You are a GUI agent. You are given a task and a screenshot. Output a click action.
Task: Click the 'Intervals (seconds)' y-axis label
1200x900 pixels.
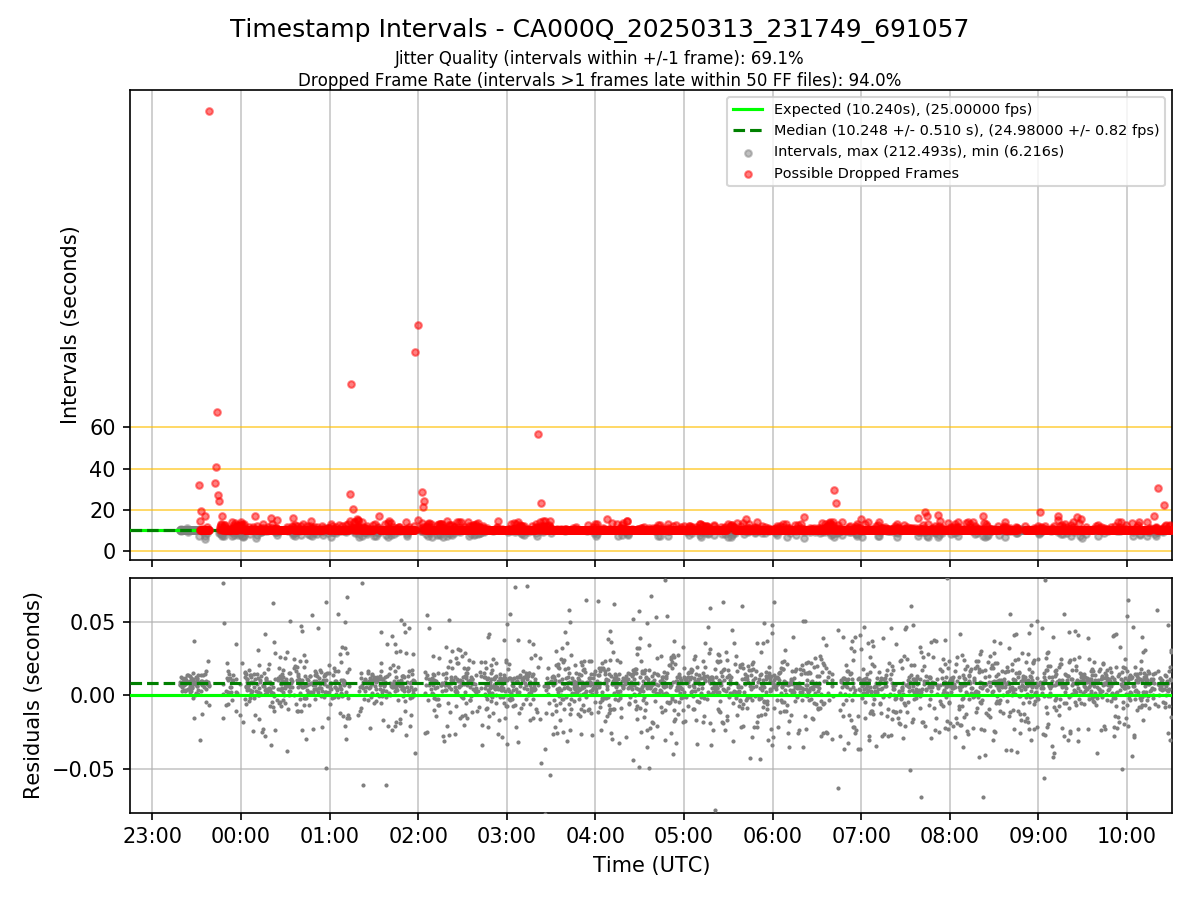[x=70, y=324]
